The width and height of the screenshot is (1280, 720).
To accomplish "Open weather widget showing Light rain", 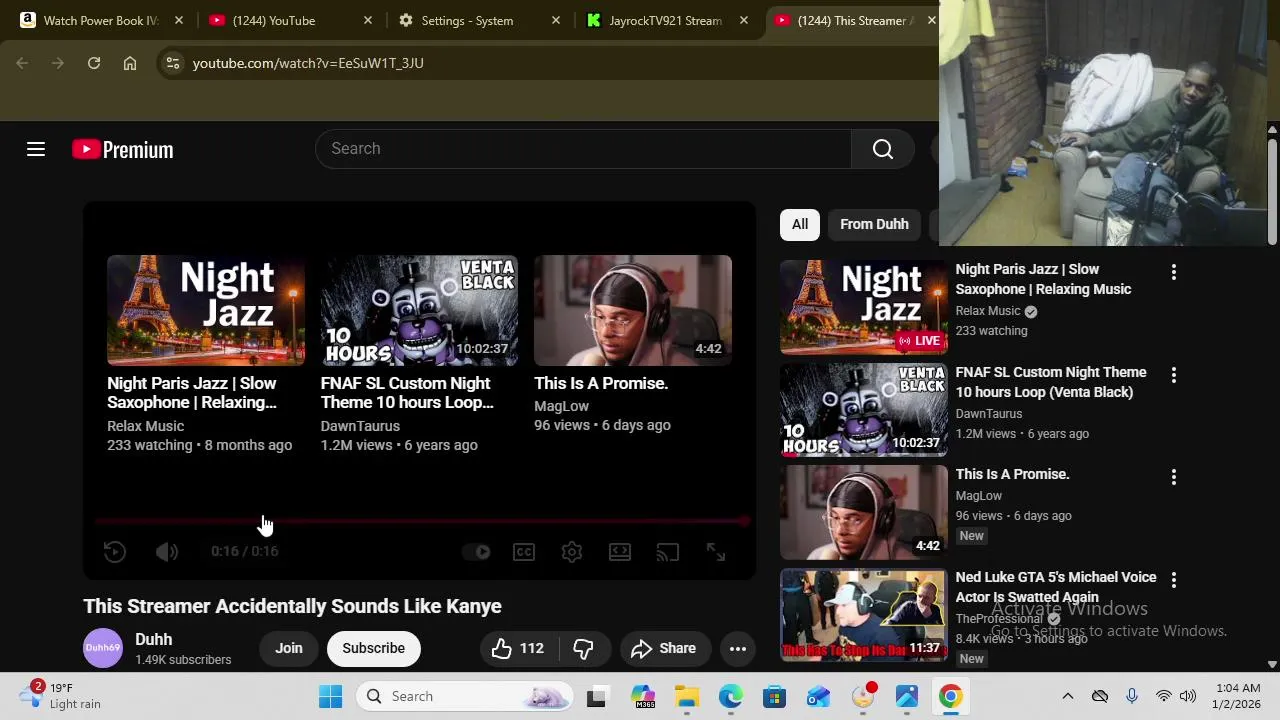I will pyautogui.click(x=62, y=696).
